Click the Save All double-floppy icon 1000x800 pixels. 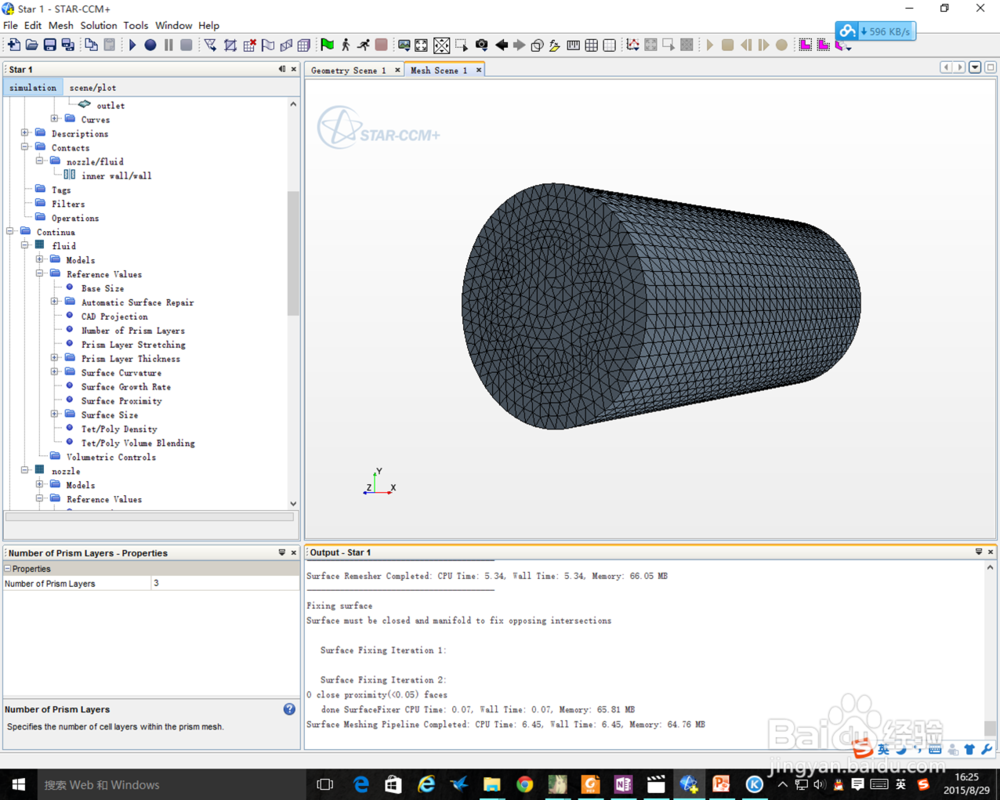point(68,45)
